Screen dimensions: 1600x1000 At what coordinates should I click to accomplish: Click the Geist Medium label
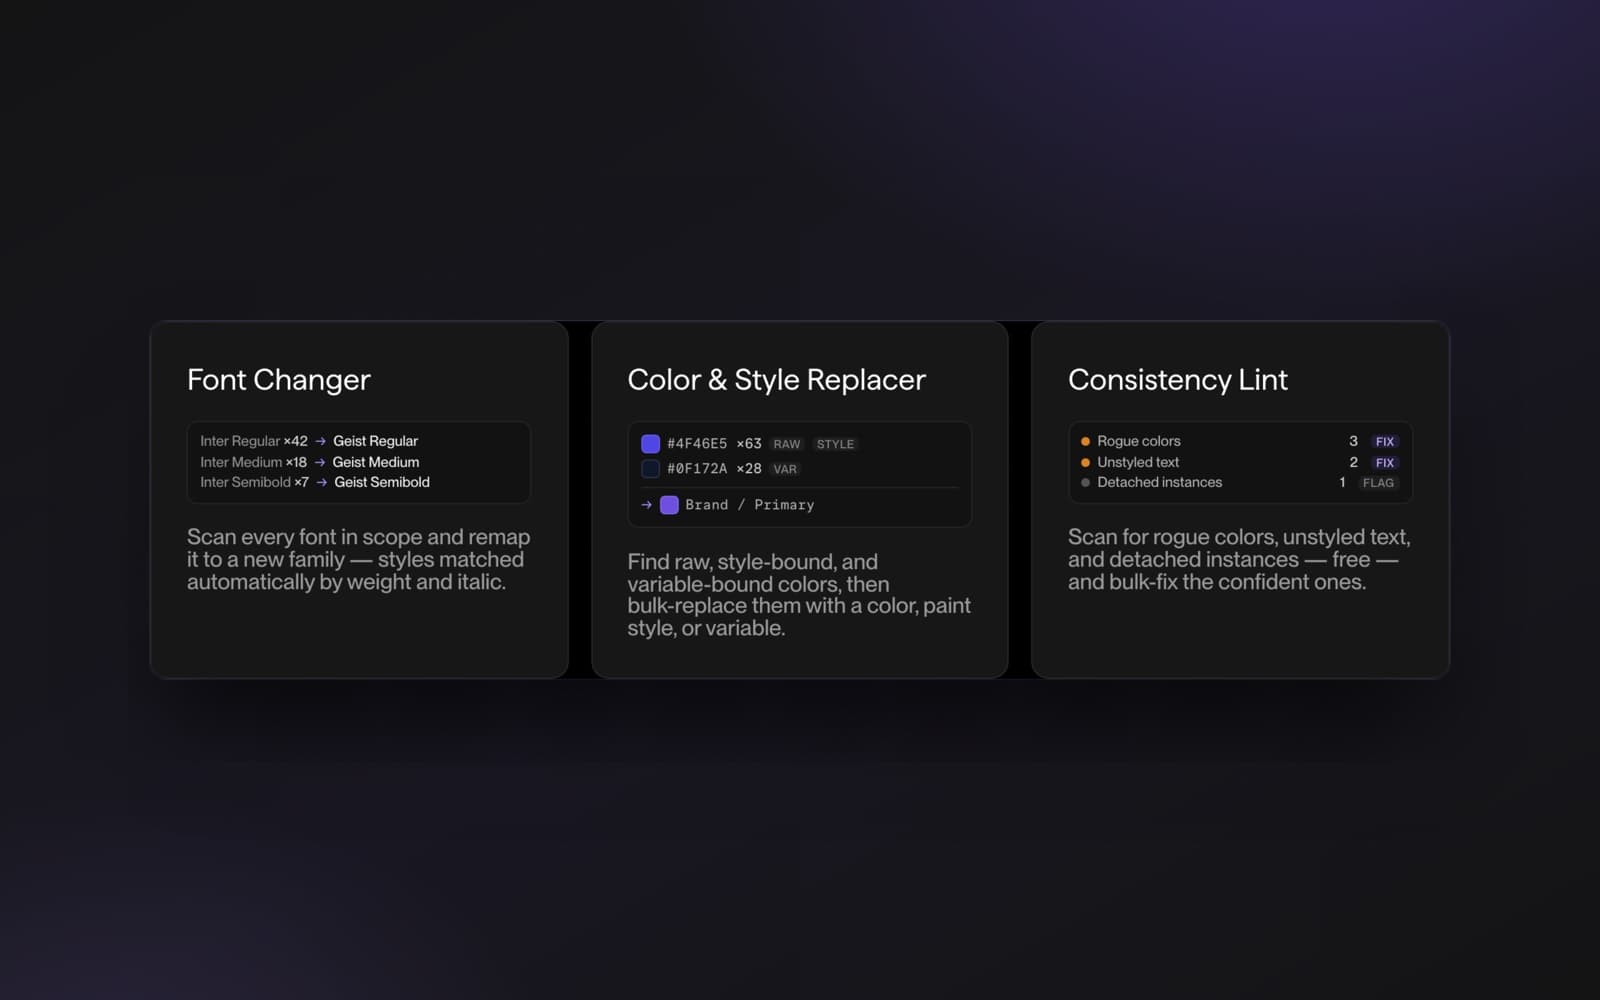376,462
